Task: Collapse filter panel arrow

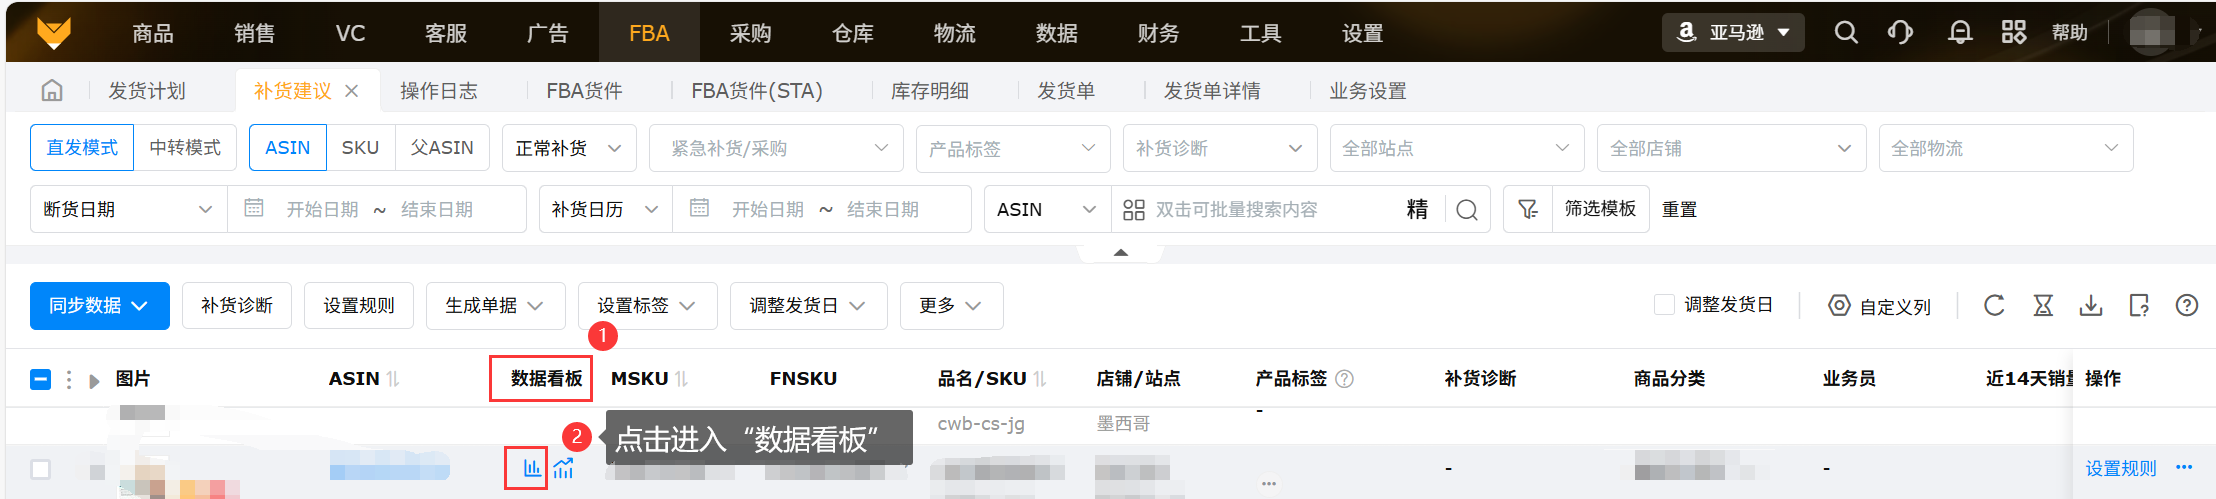Action: point(1121,253)
